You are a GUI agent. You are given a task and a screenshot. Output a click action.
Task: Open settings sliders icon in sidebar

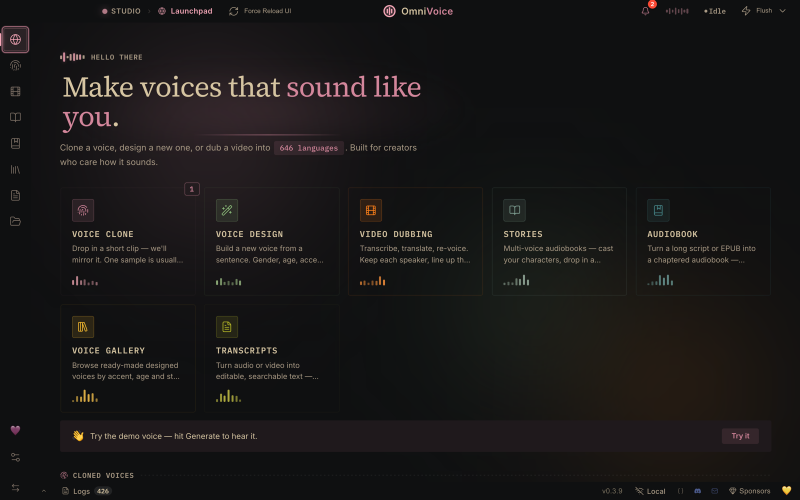coord(15,457)
